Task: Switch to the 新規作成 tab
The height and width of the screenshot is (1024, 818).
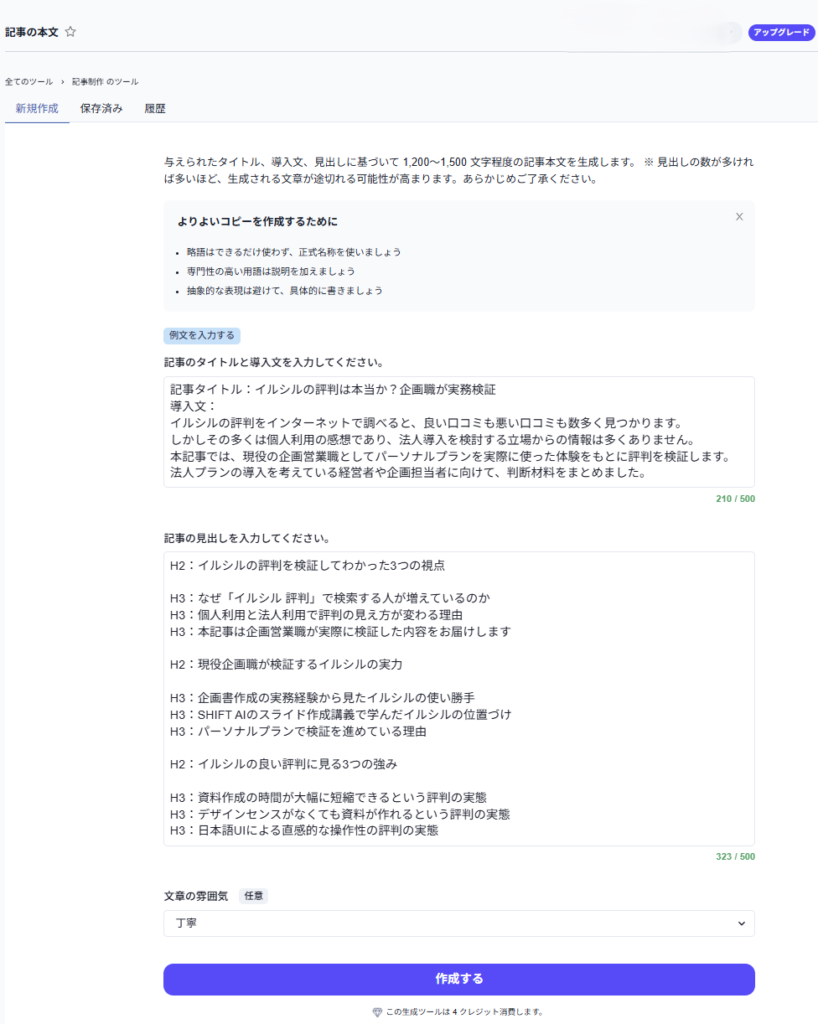Action: pyautogui.click(x=37, y=108)
